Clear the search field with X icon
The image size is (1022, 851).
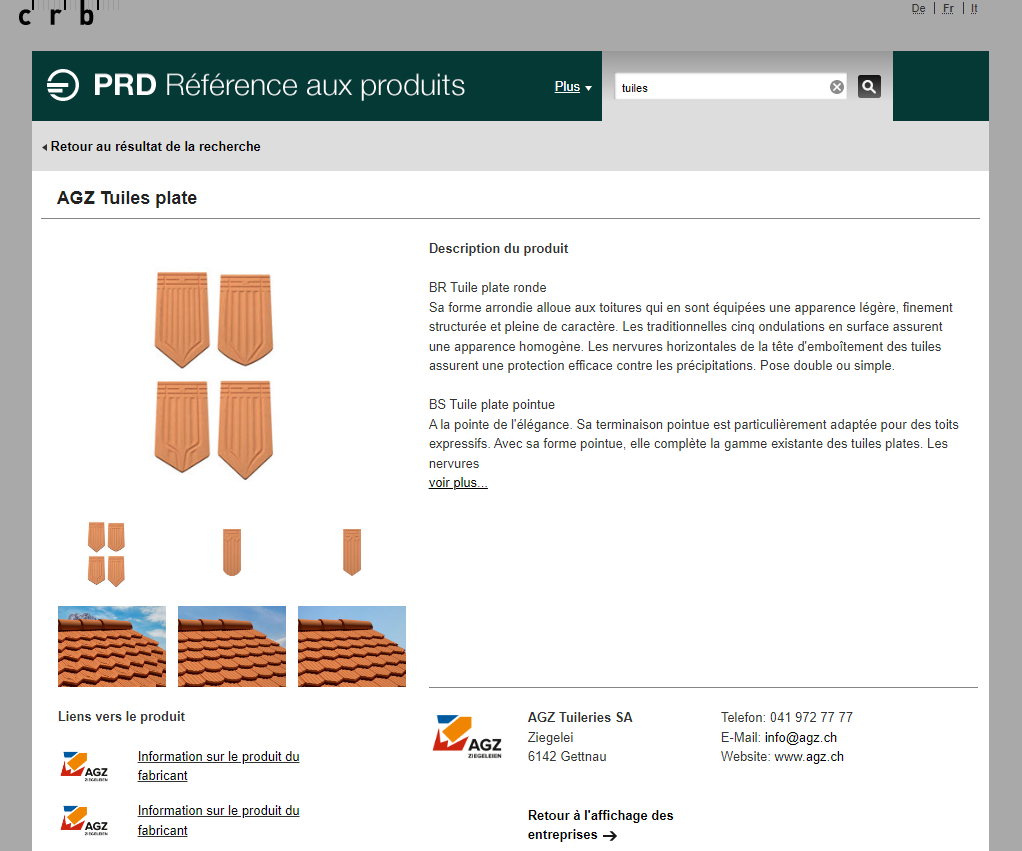click(x=837, y=87)
